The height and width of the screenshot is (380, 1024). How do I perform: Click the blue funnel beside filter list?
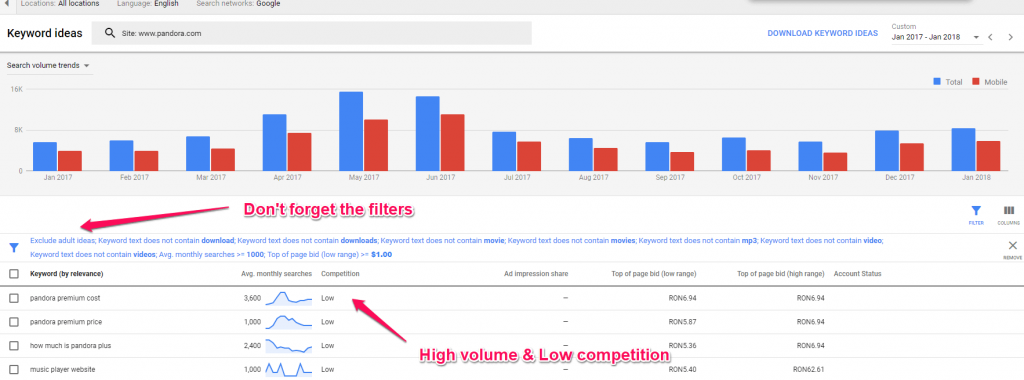[14, 247]
